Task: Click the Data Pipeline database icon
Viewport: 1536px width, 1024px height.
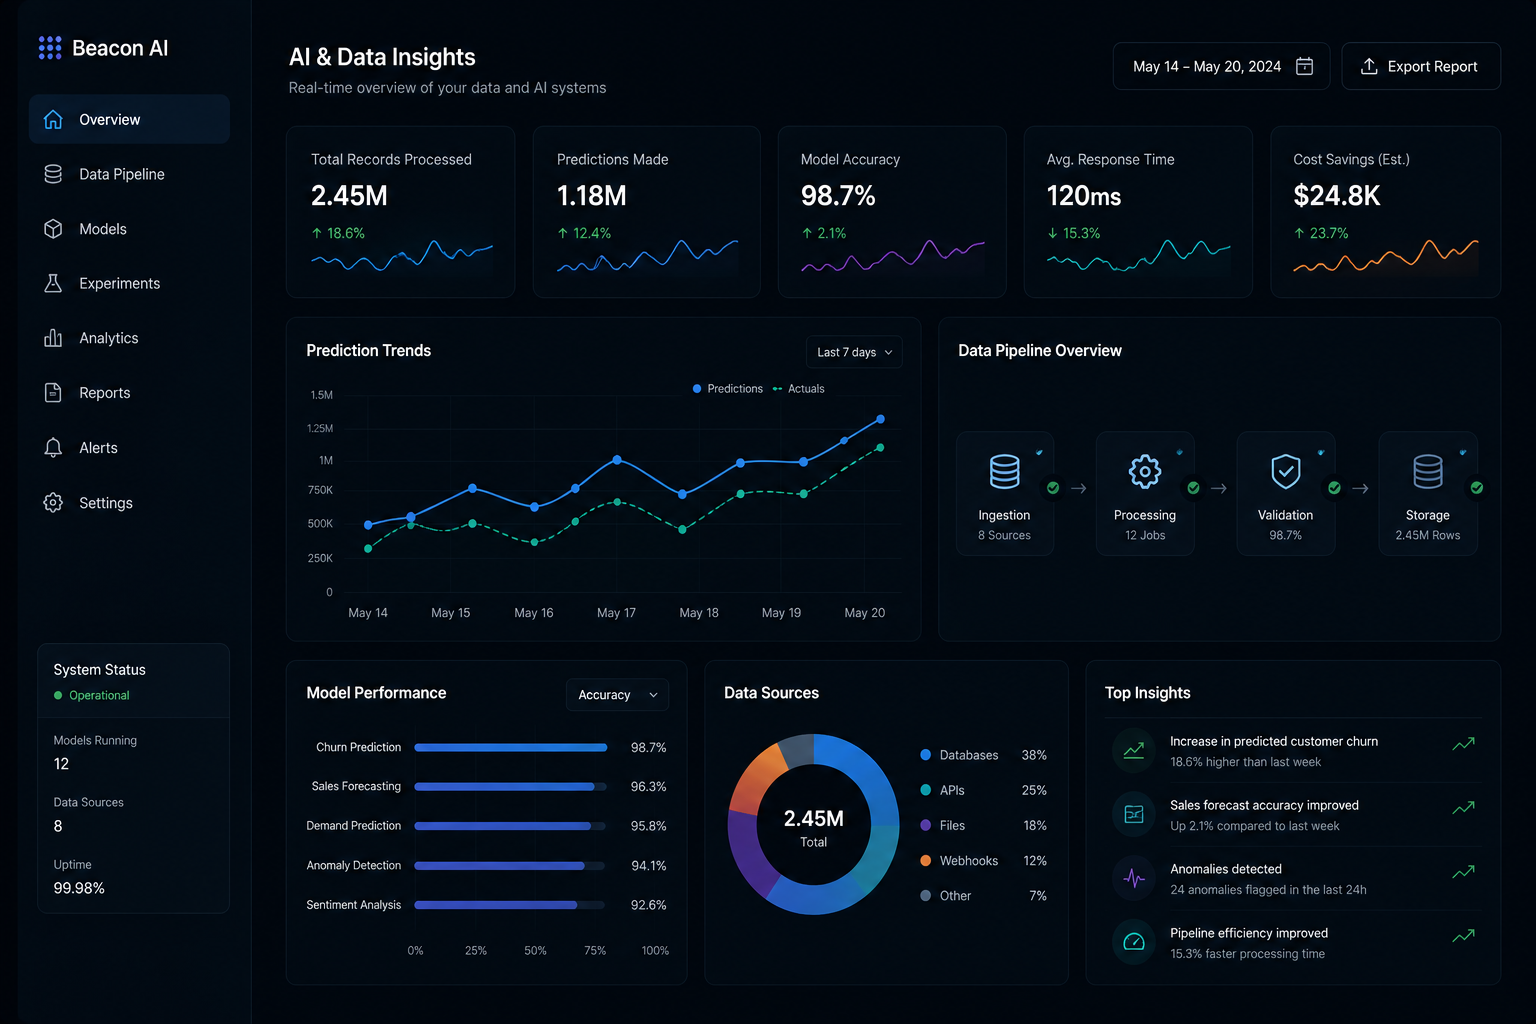Action: [53, 174]
